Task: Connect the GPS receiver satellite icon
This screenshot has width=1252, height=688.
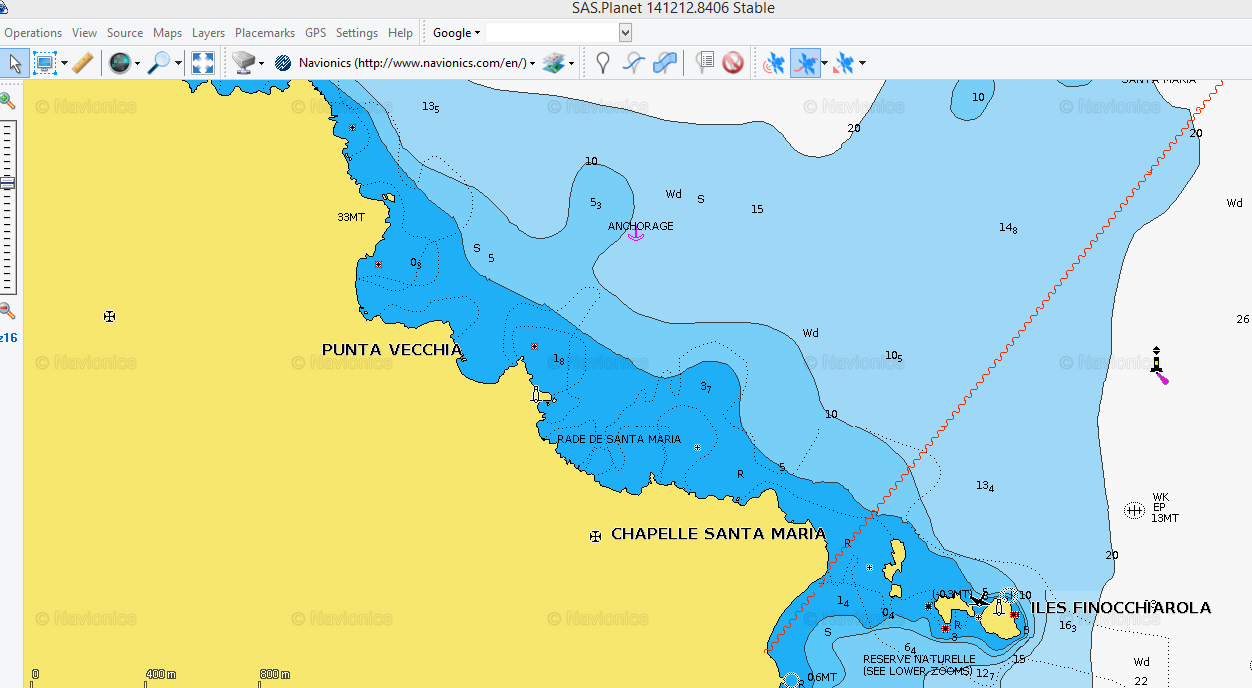Action: pyautogui.click(x=773, y=63)
